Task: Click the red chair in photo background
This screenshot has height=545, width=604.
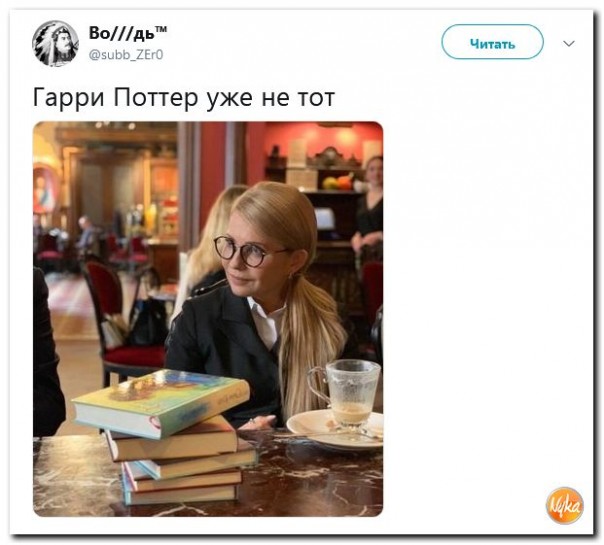Action: [x=123, y=322]
